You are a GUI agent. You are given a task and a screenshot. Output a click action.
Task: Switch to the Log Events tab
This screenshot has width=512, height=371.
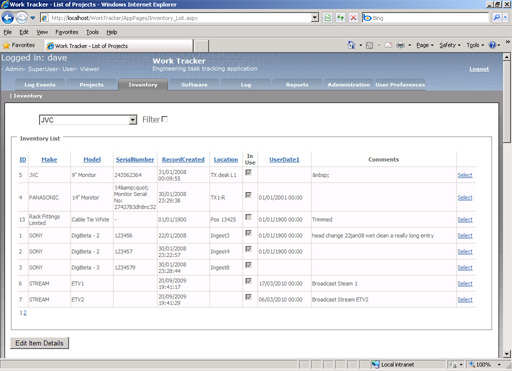(x=40, y=85)
